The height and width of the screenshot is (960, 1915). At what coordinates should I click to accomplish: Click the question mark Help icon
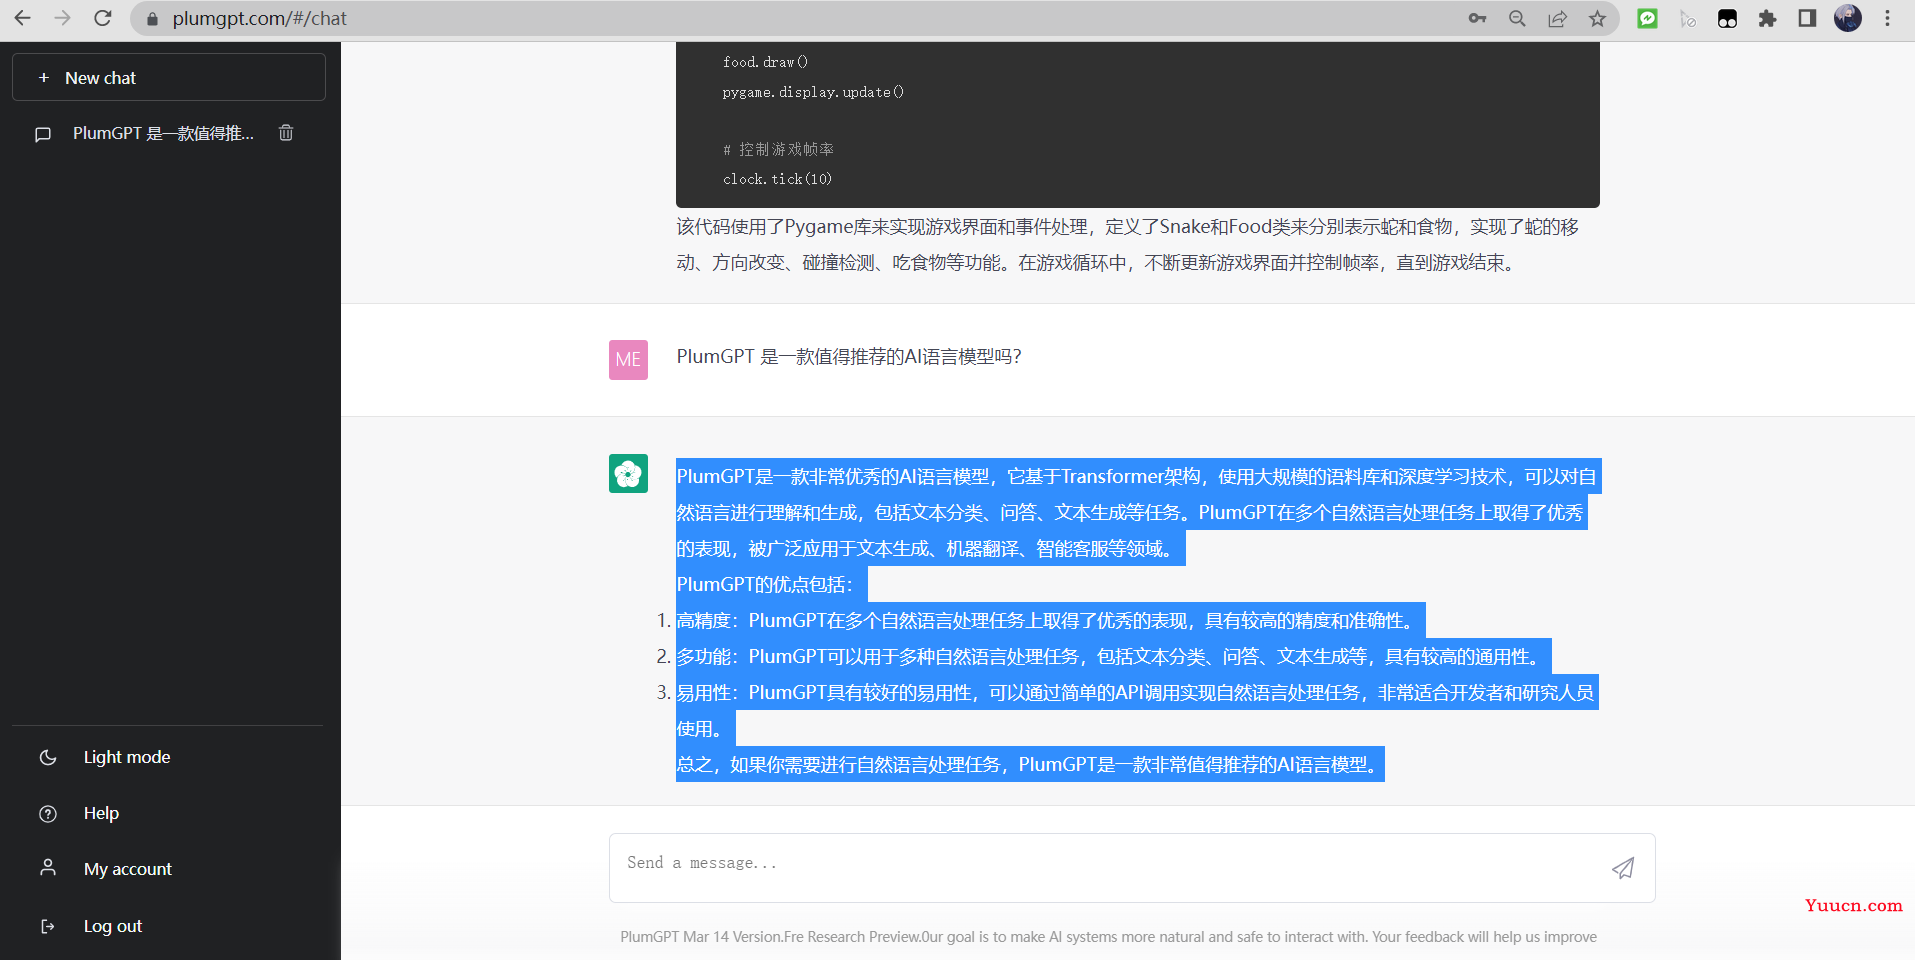pyautogui.click(x=48, y=814)
